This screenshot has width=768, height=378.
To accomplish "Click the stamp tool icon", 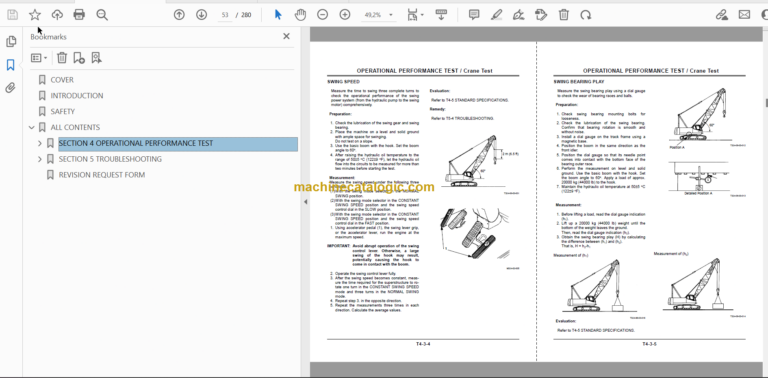I will tap(541, 15).
